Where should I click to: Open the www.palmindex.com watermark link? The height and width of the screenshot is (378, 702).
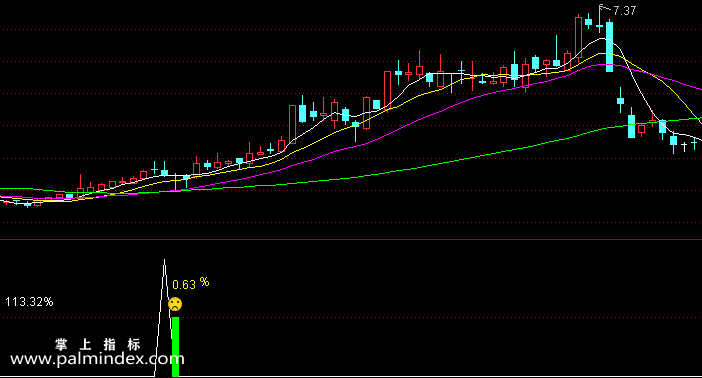[97, 359]
